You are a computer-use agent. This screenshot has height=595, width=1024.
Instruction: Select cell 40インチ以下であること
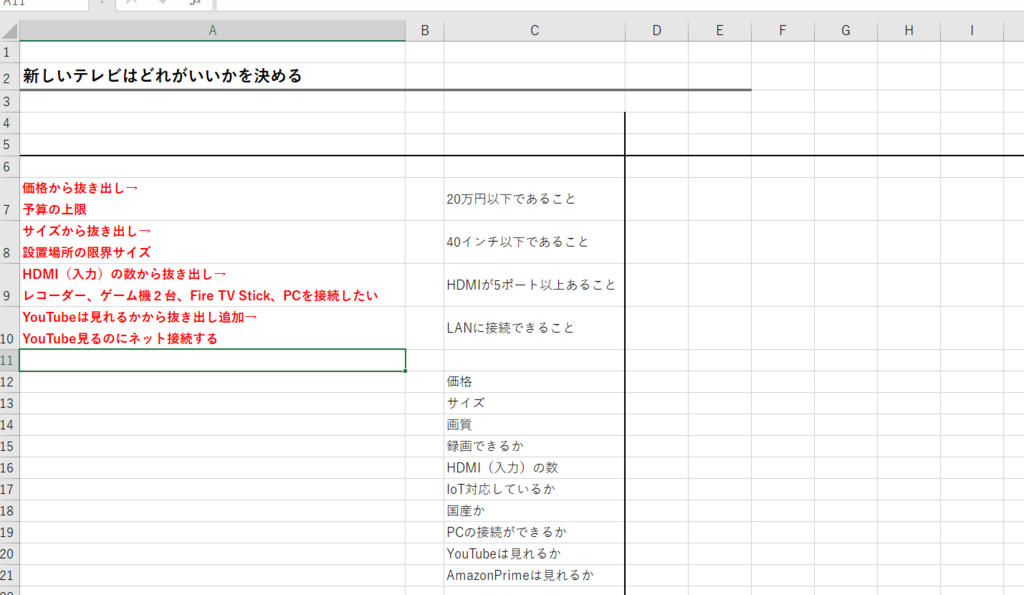pyautogui.click(x=534, y=242)
